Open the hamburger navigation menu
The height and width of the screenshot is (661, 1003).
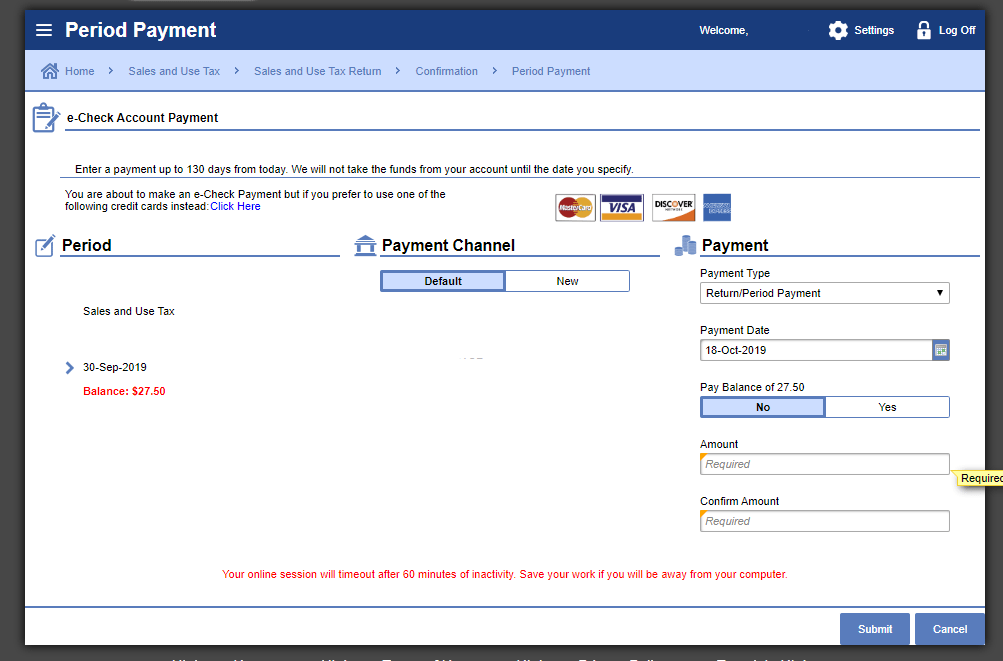pyautogui.click(x=44, y=30)
